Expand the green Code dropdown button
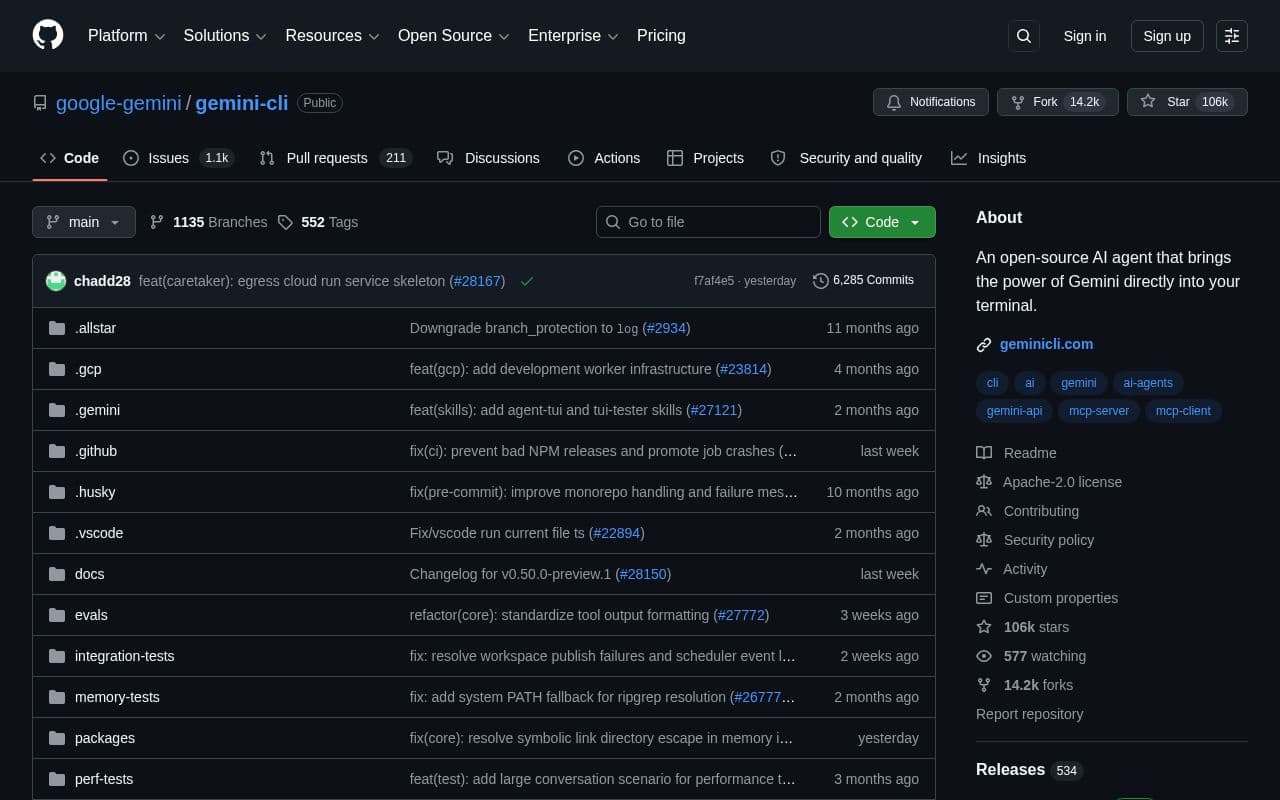The height and width of the screenshot is (800, 1280). click(x=882, y=222)
